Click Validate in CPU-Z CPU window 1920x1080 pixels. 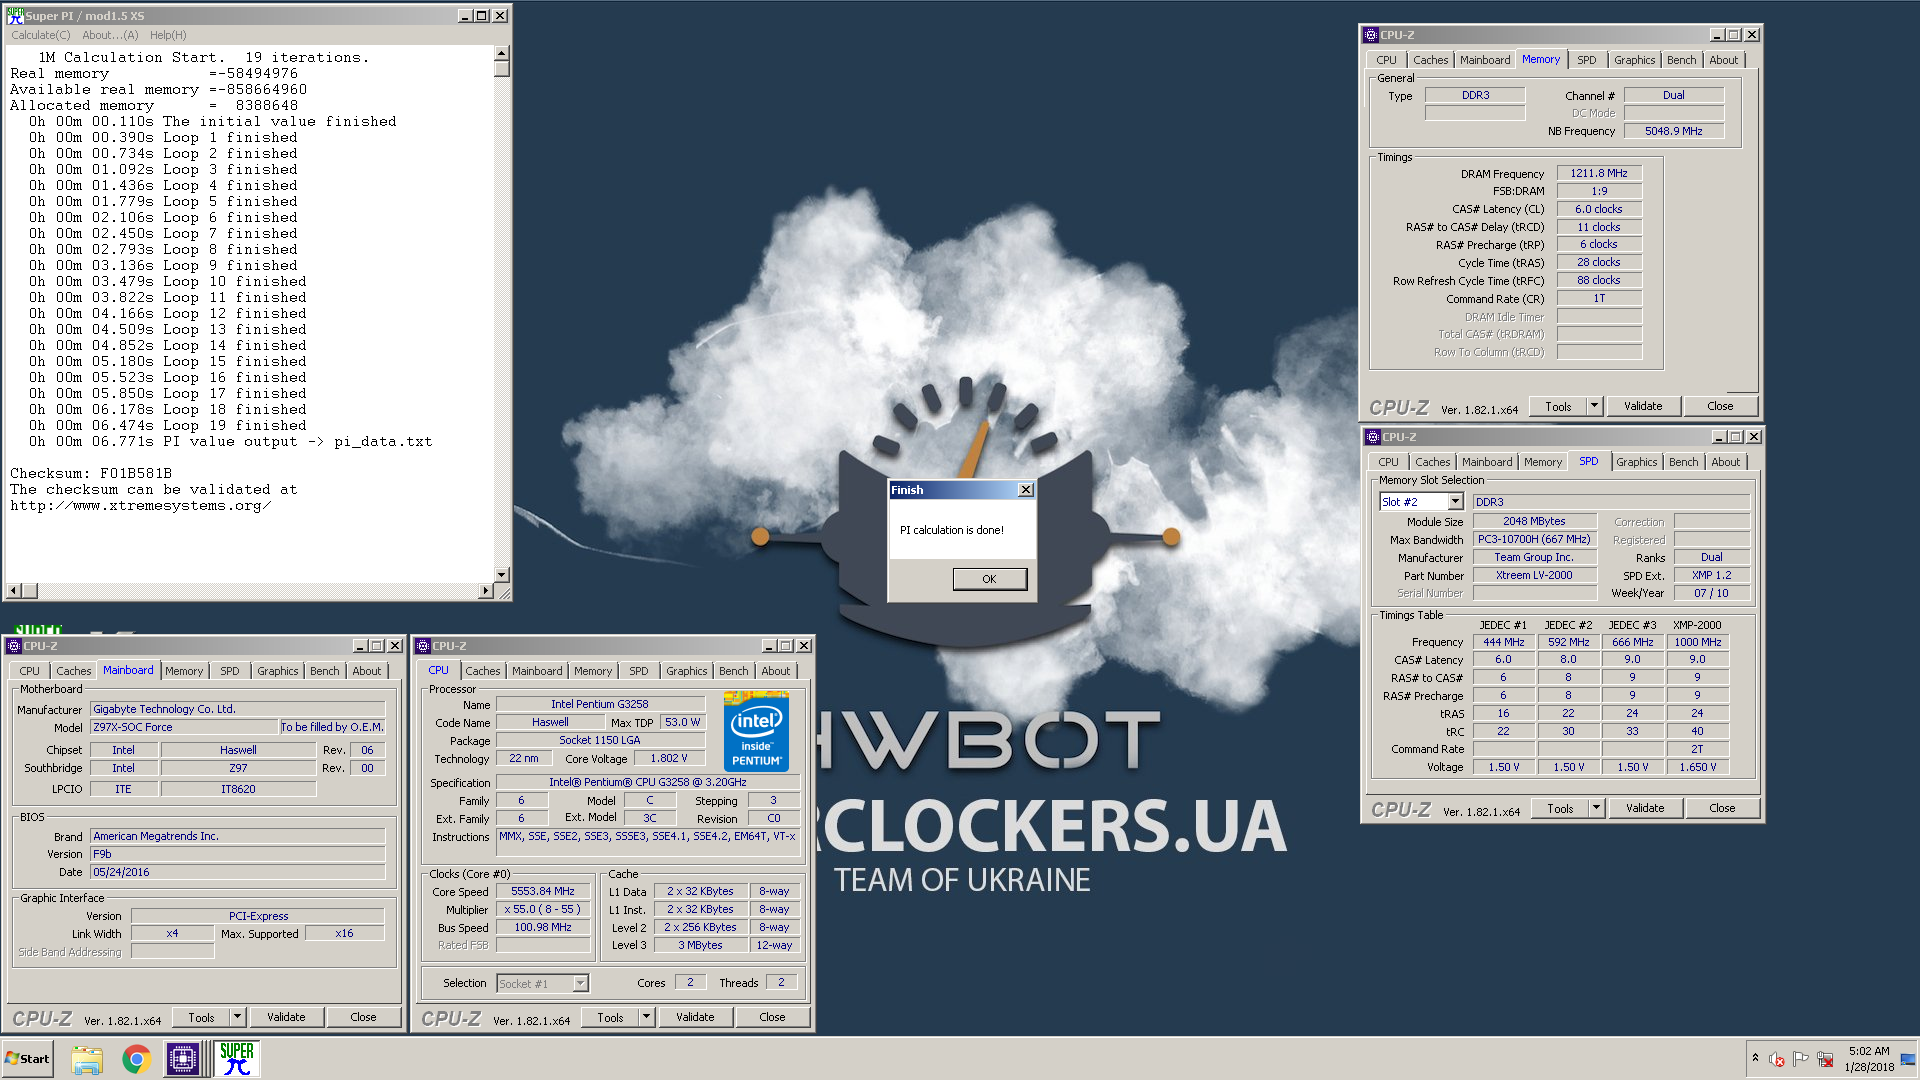[x=695, y=1017]
